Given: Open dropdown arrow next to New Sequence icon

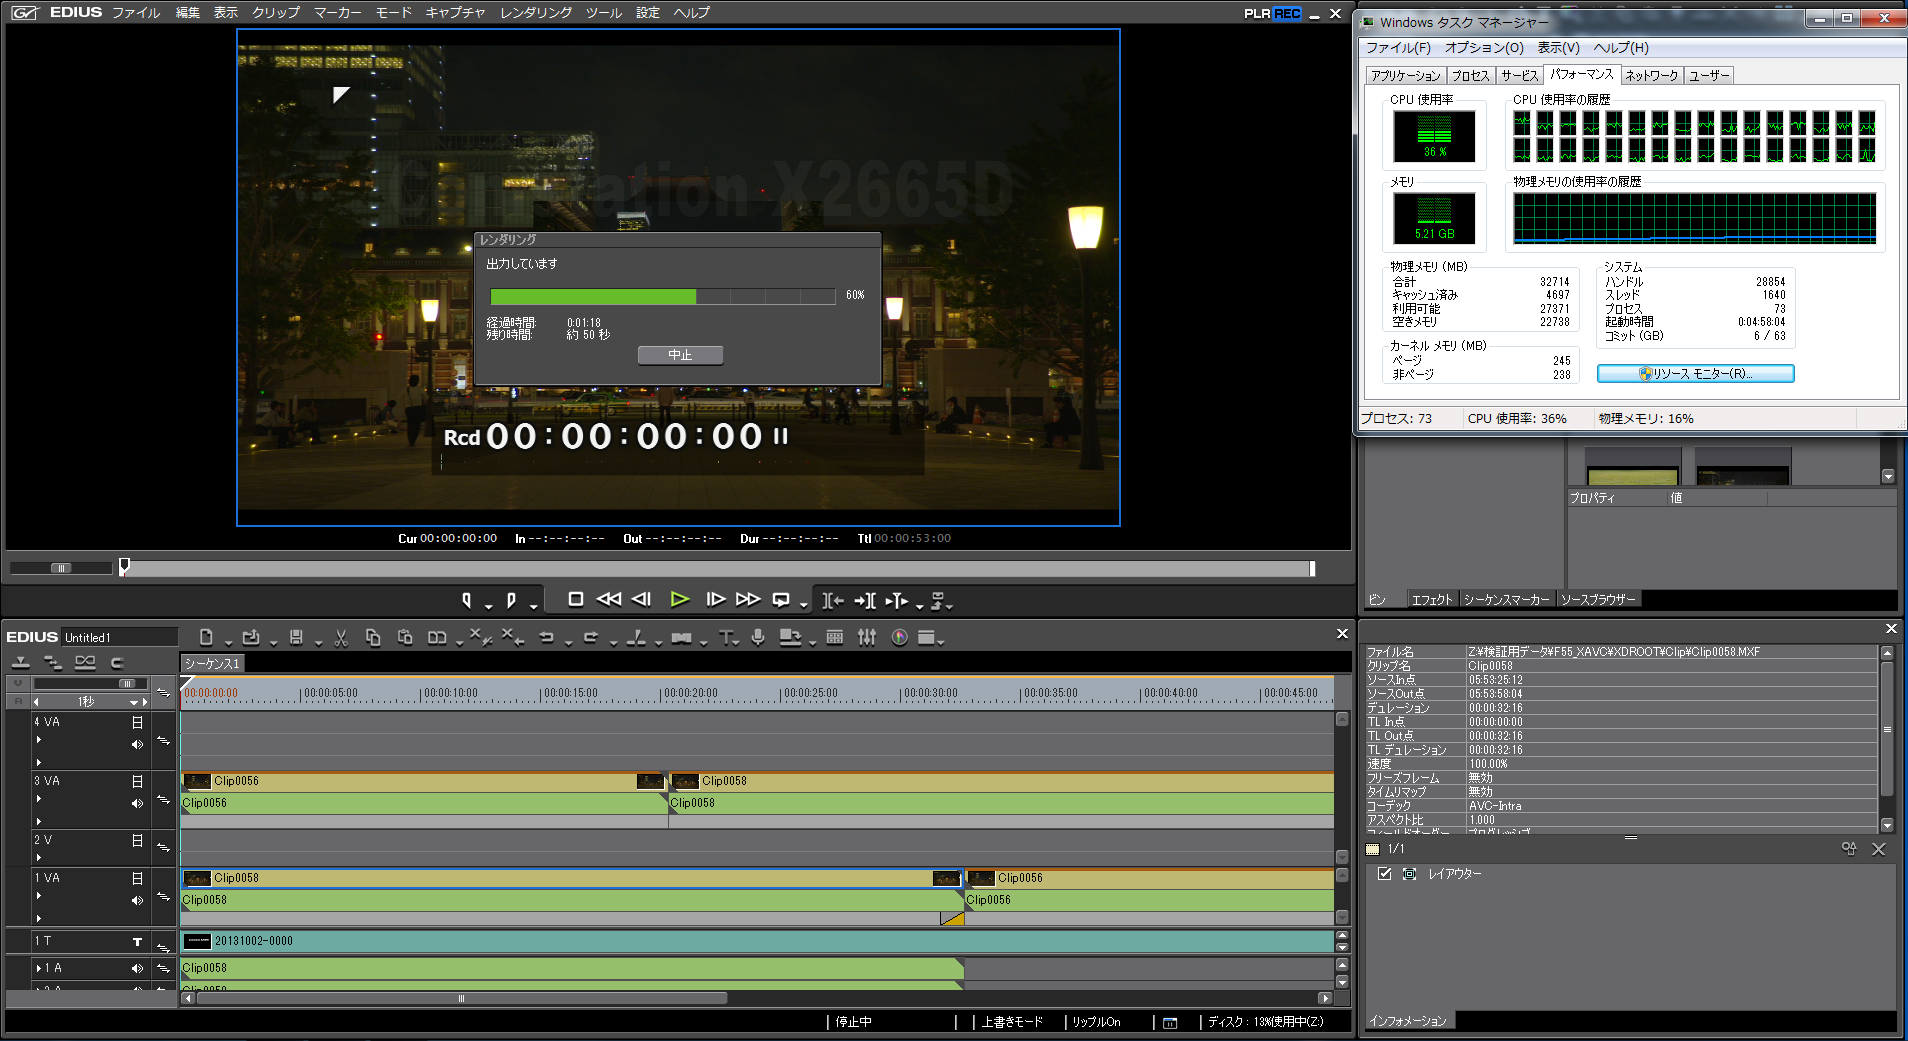Looking at the screenshot, I should click(x=228, y=643).
